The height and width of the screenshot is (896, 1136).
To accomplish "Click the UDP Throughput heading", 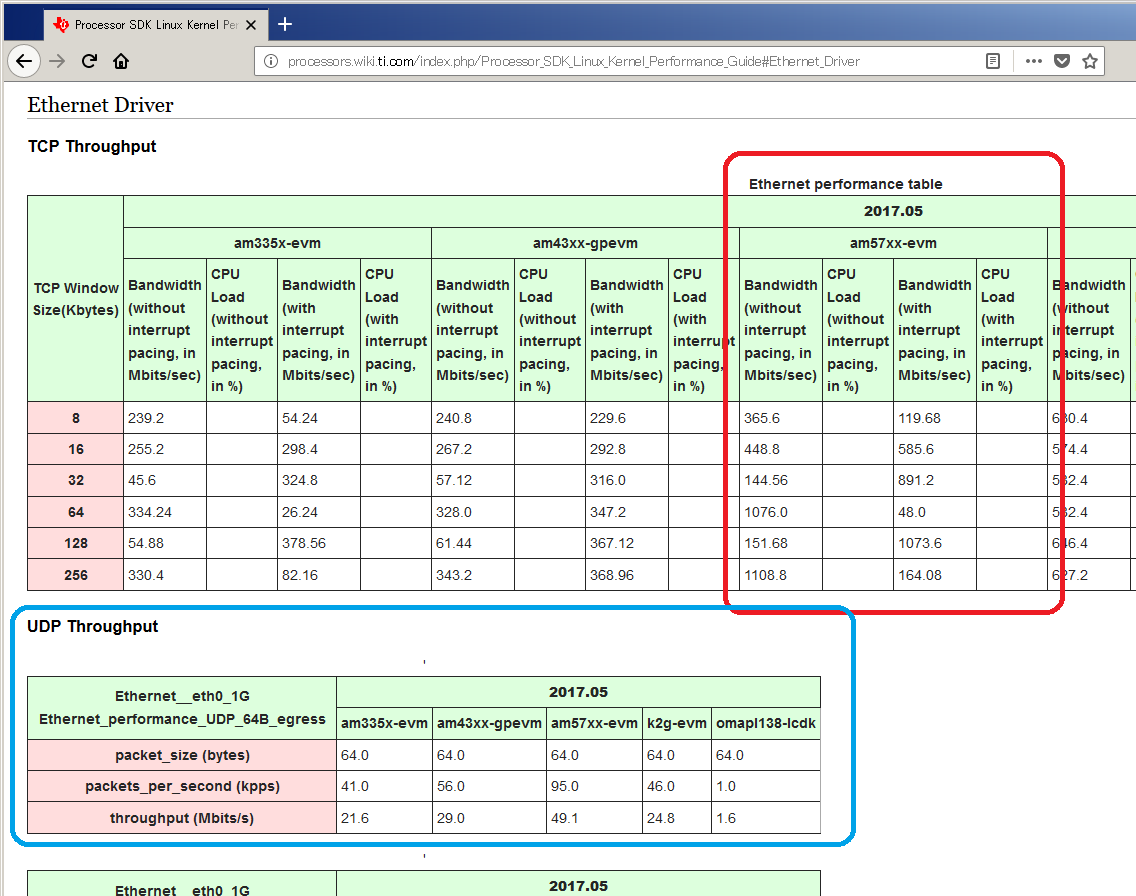I will point(92,627).
